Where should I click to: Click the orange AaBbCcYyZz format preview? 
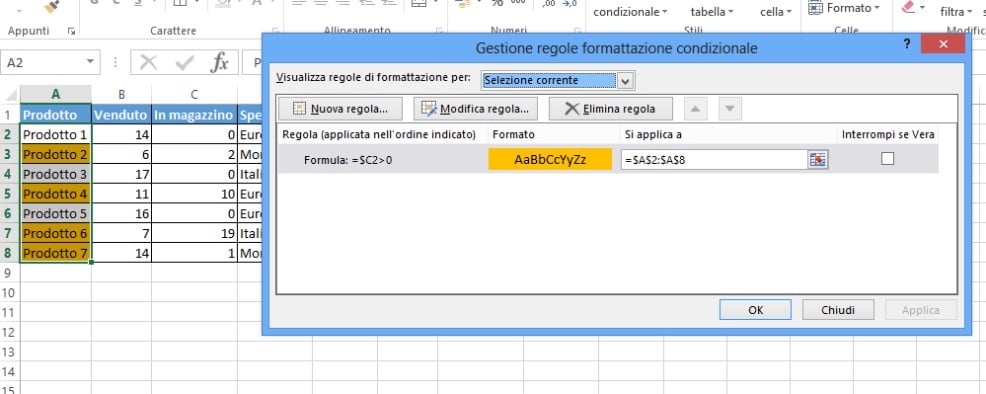(550, 160)
